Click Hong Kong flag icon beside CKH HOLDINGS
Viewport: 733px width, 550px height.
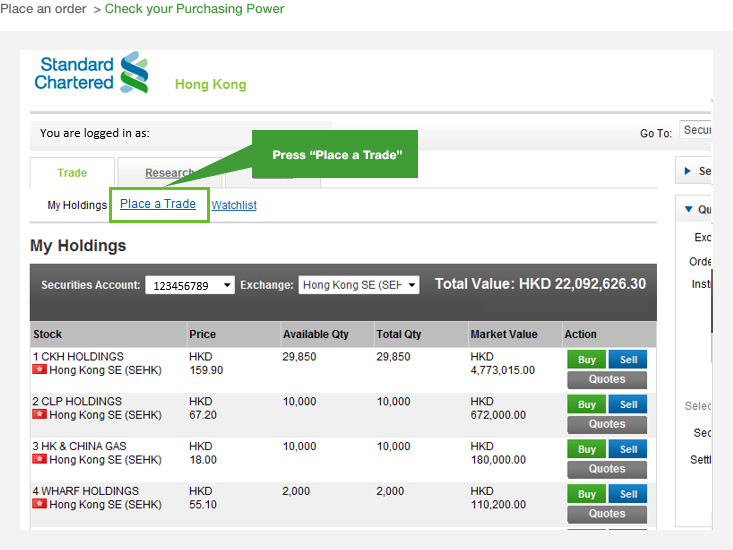pyautogui.click(x=39, y=370)
